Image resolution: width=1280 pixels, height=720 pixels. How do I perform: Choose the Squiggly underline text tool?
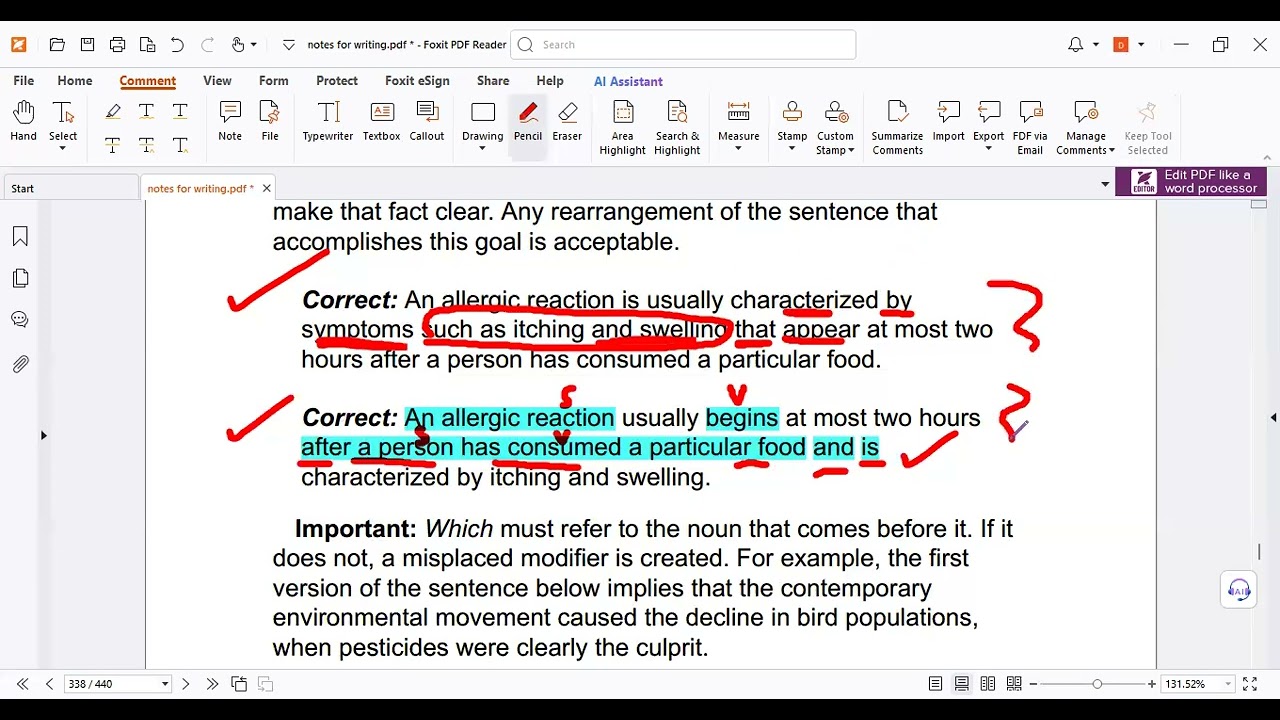146,111
